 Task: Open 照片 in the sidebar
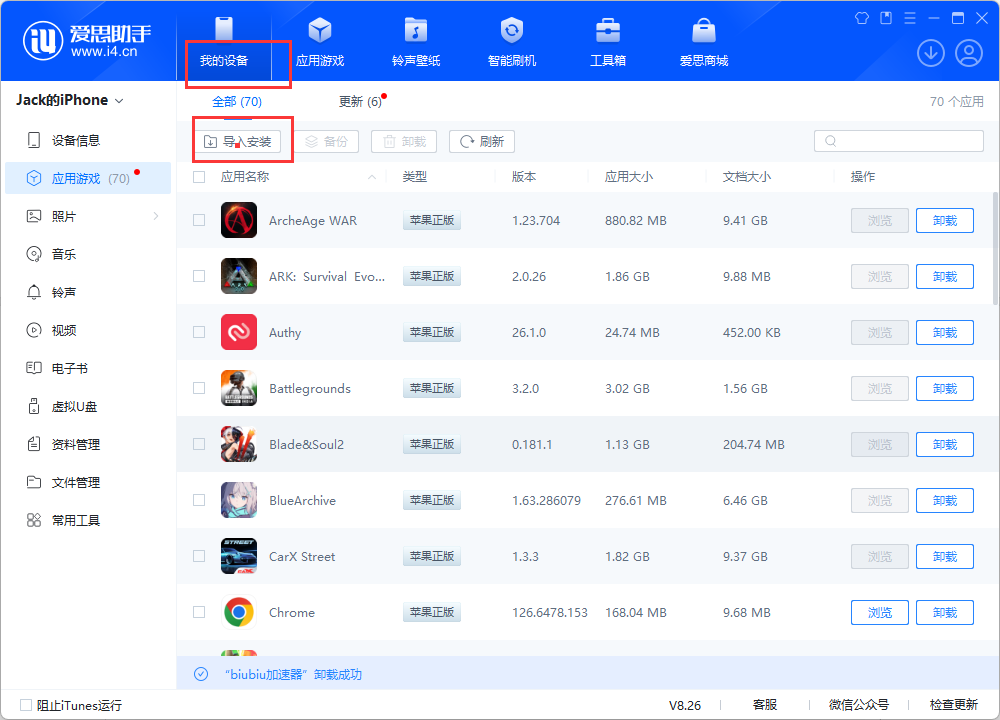(88, 216)
